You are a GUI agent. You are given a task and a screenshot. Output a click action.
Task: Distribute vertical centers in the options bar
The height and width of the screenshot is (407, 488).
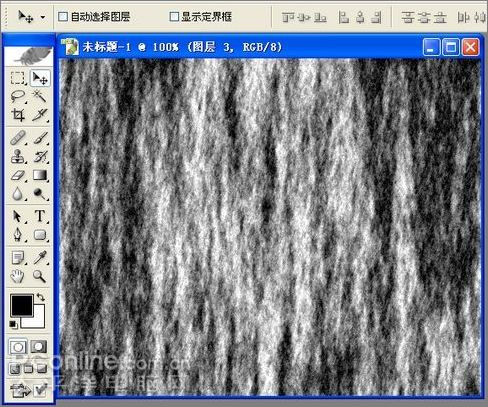[x=424, y=17]
